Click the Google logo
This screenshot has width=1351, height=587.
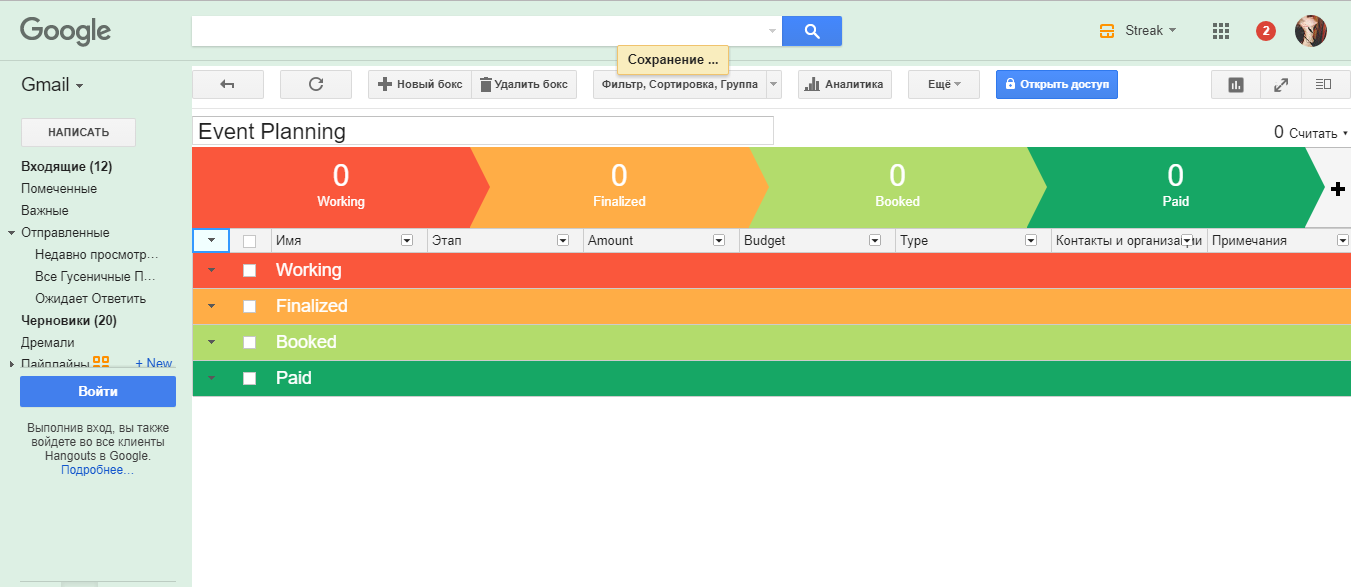[66, 31]
